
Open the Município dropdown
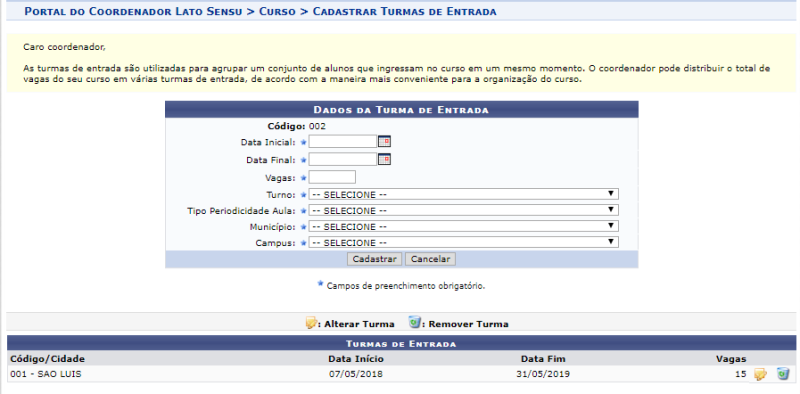(463, 226)
